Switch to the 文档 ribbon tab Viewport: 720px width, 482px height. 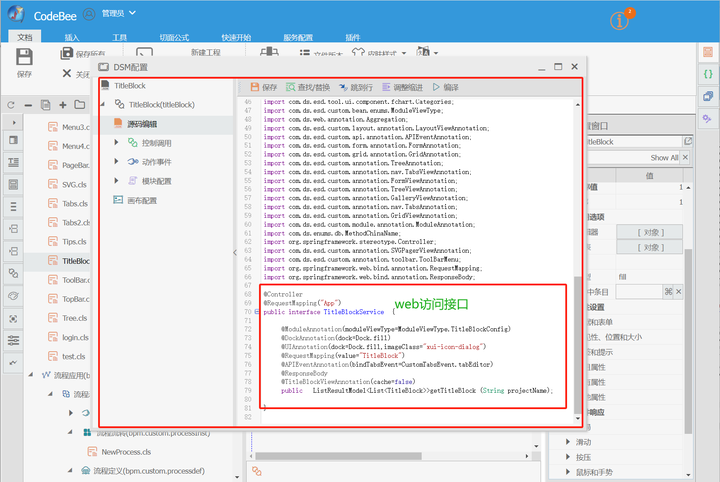tap(25, 37)
